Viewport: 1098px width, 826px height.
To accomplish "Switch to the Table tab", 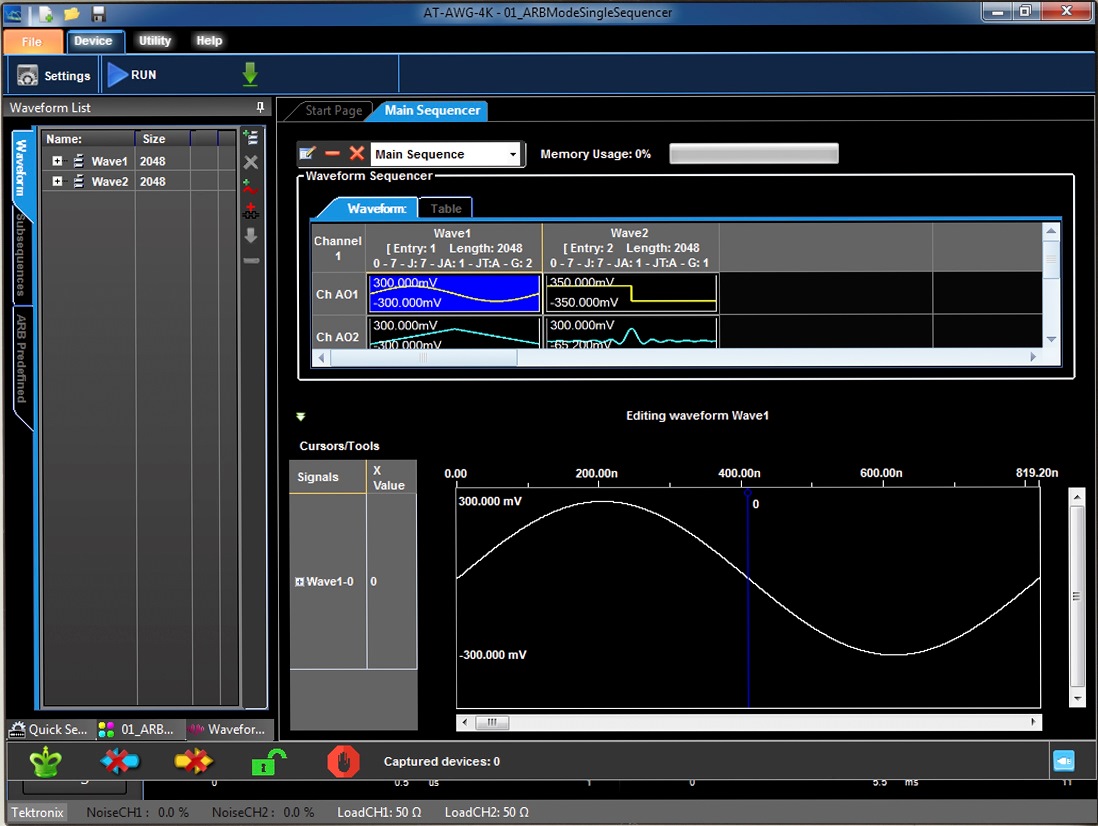I will (446, 209).
